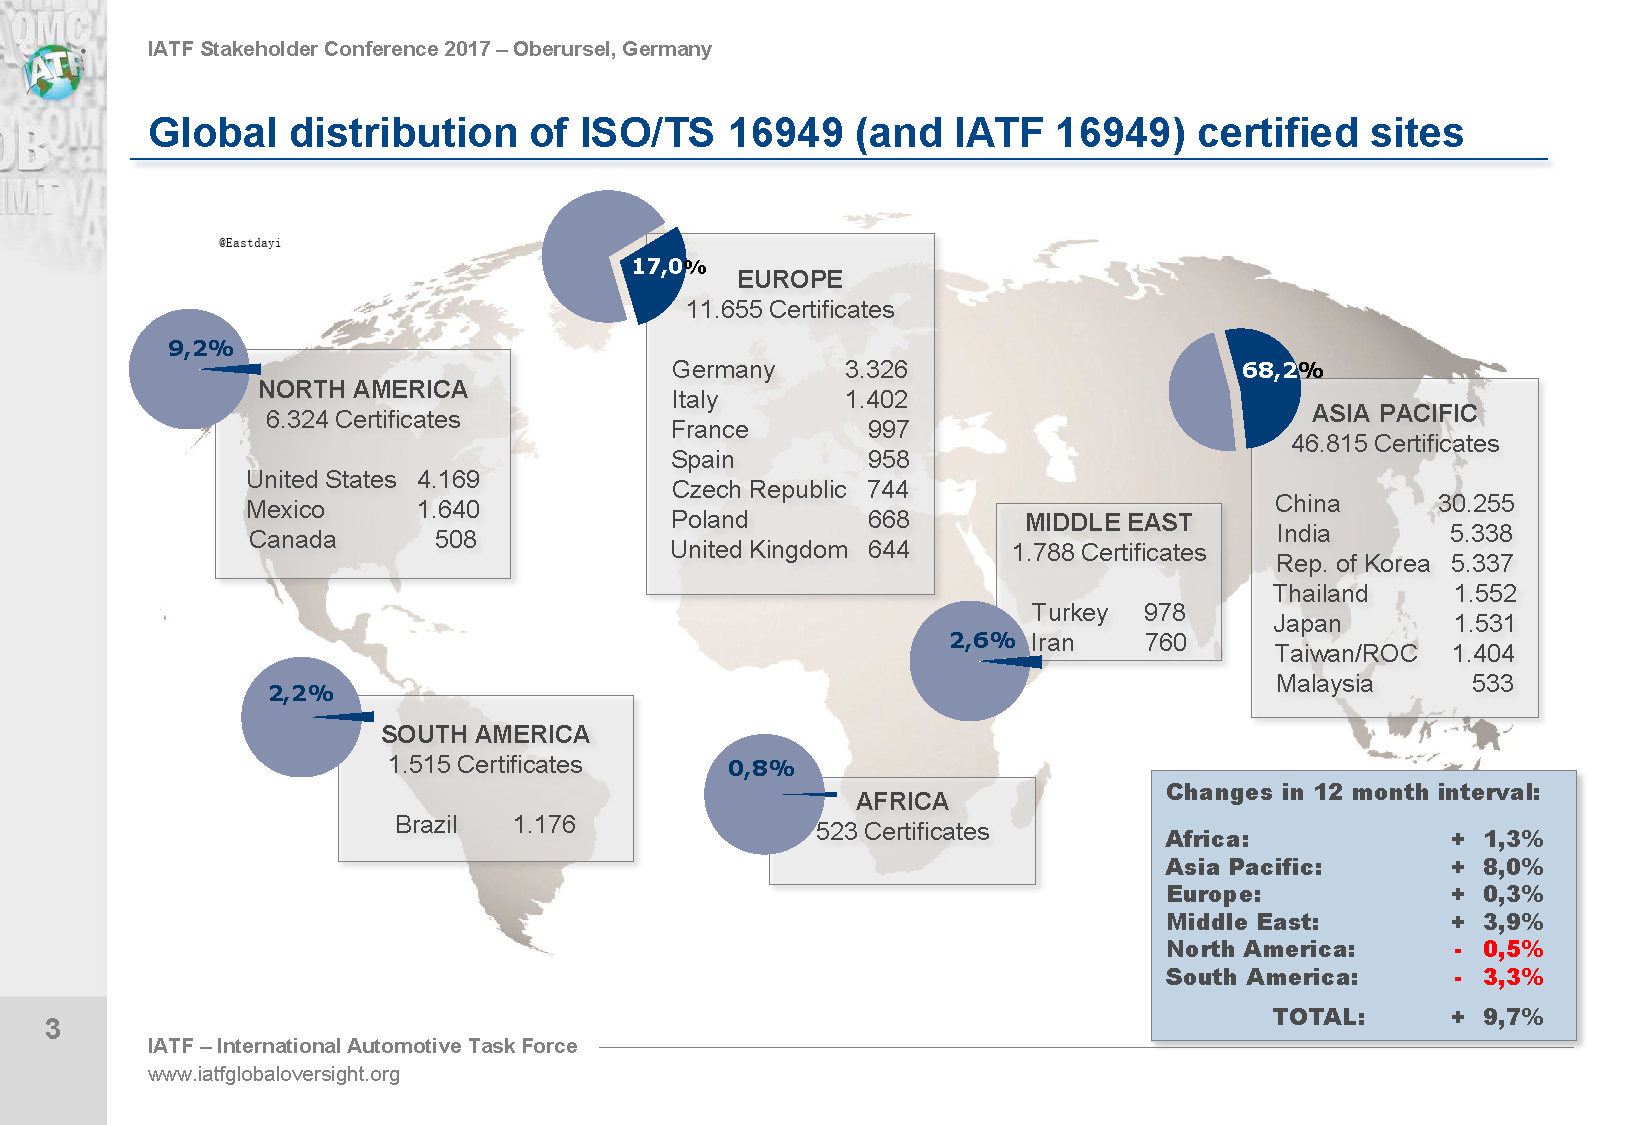Click the Middle East change '3,9%'
The width and height of the screenshot is (1625, 1125).
click(x=1513, y=922)
